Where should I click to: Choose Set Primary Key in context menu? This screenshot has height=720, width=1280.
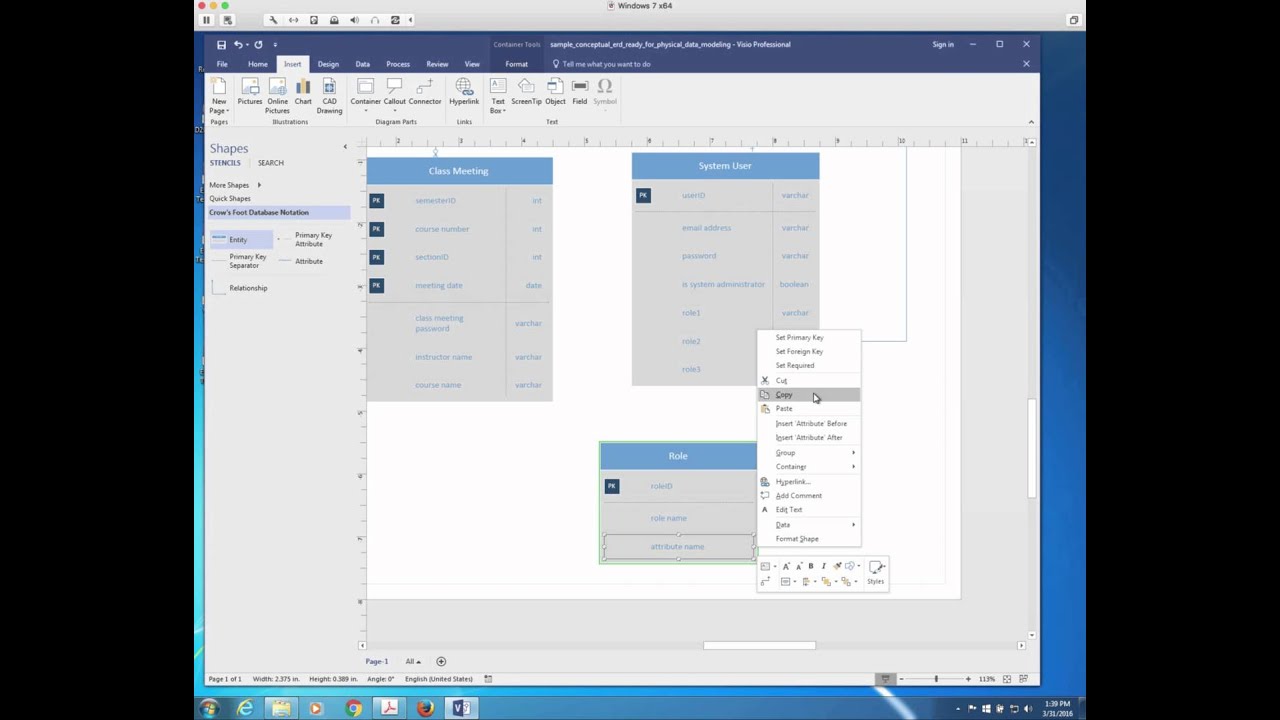coord(808,337)
